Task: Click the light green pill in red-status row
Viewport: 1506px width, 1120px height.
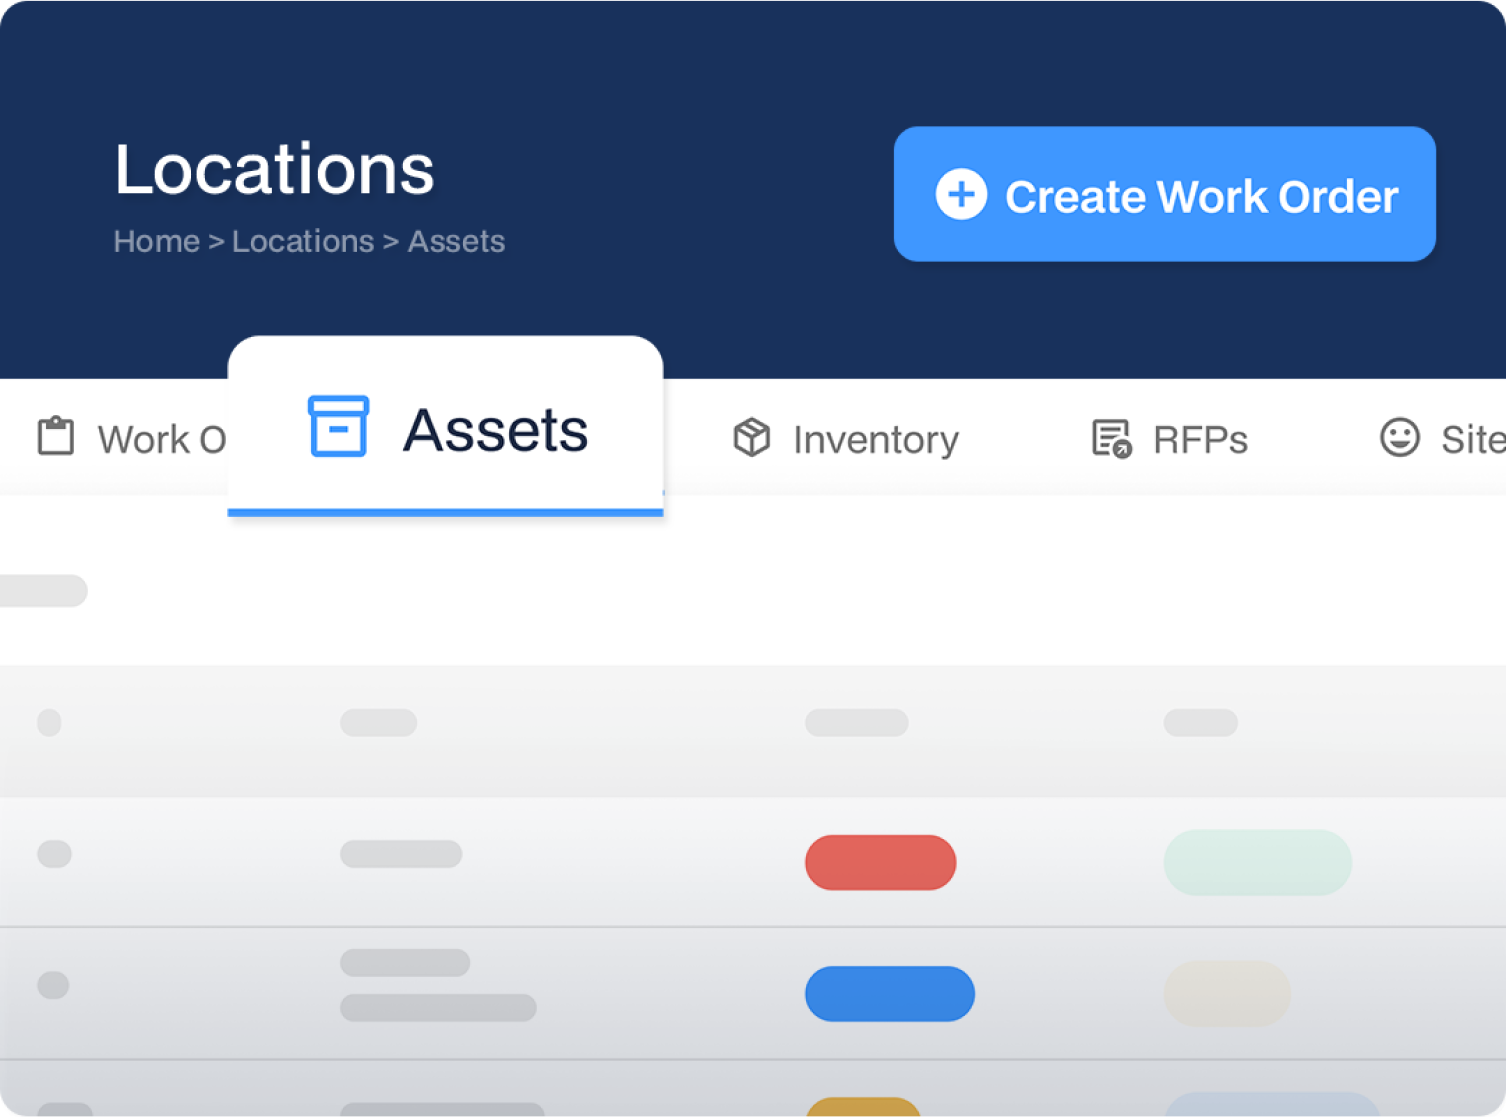Action: coord(1257,862)
